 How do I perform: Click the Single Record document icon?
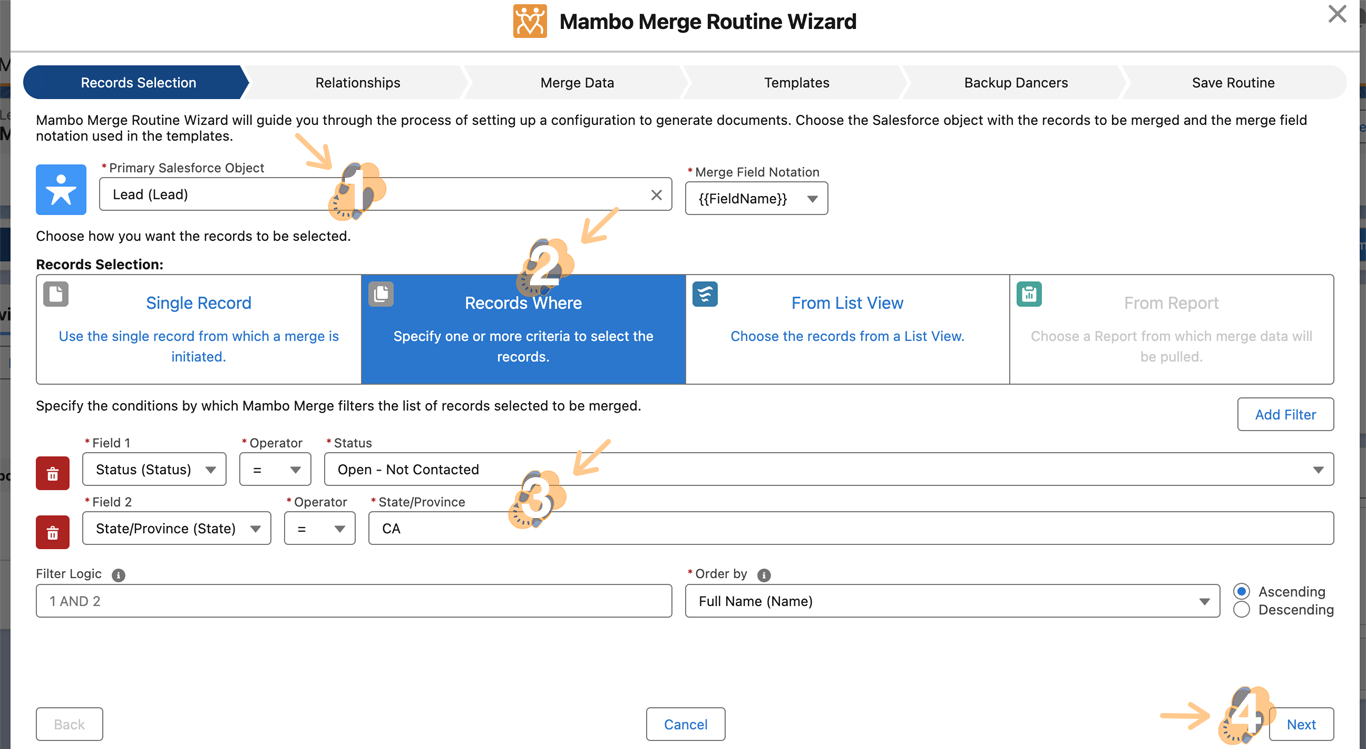coord(56,294)
